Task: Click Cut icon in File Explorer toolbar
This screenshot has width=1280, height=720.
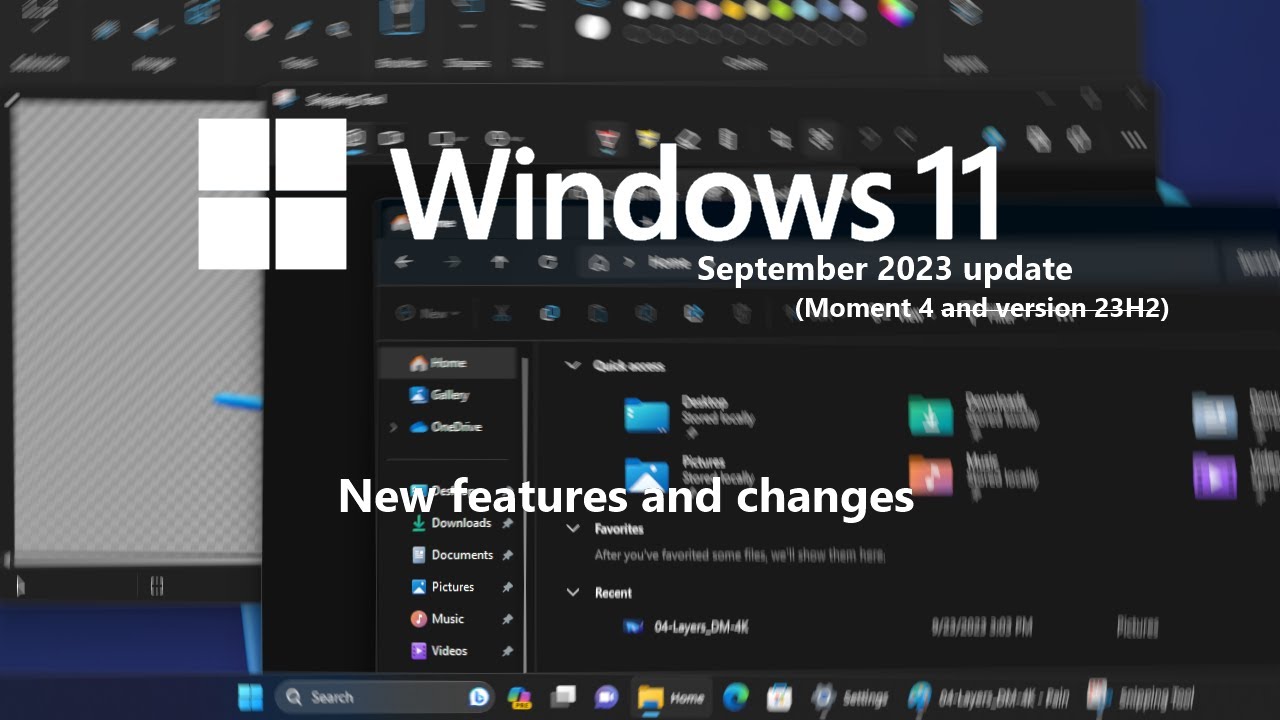Action: 502,313
